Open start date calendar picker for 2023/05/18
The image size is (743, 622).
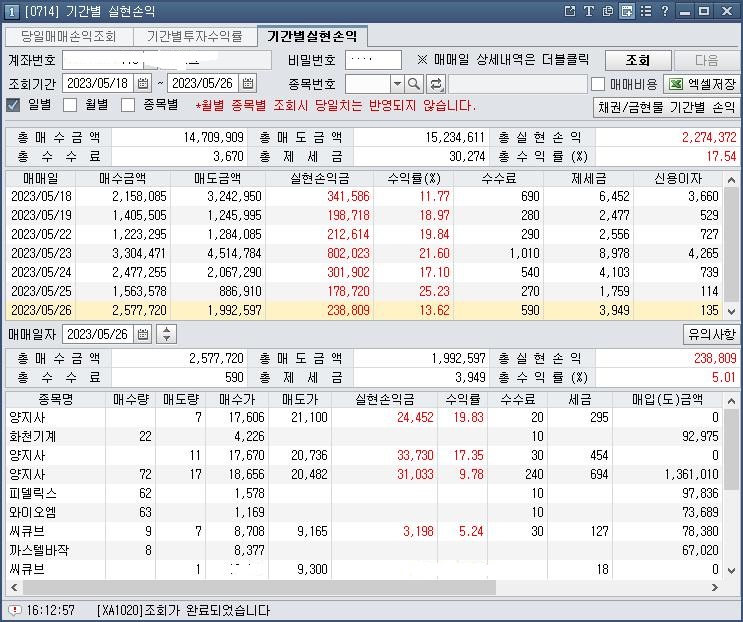[143, 83]
